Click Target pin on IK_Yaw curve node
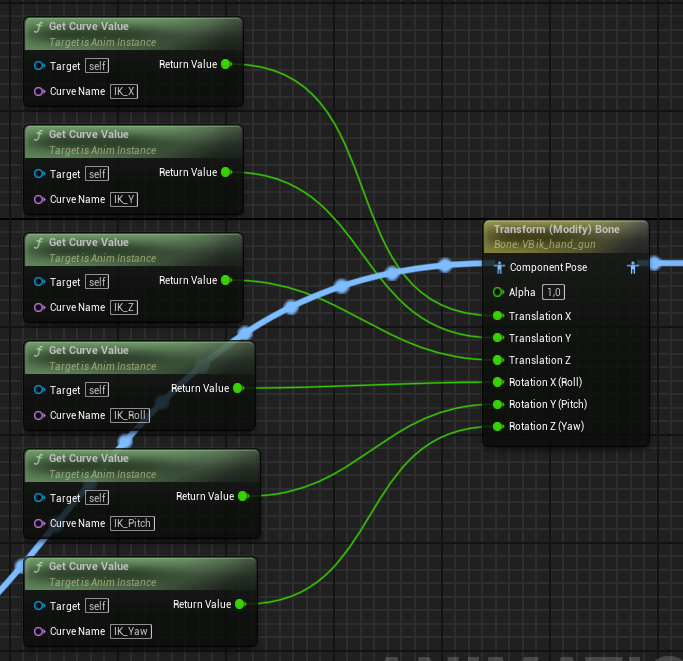Viewport: 683px width, 661px height. [x=39, y=606]
